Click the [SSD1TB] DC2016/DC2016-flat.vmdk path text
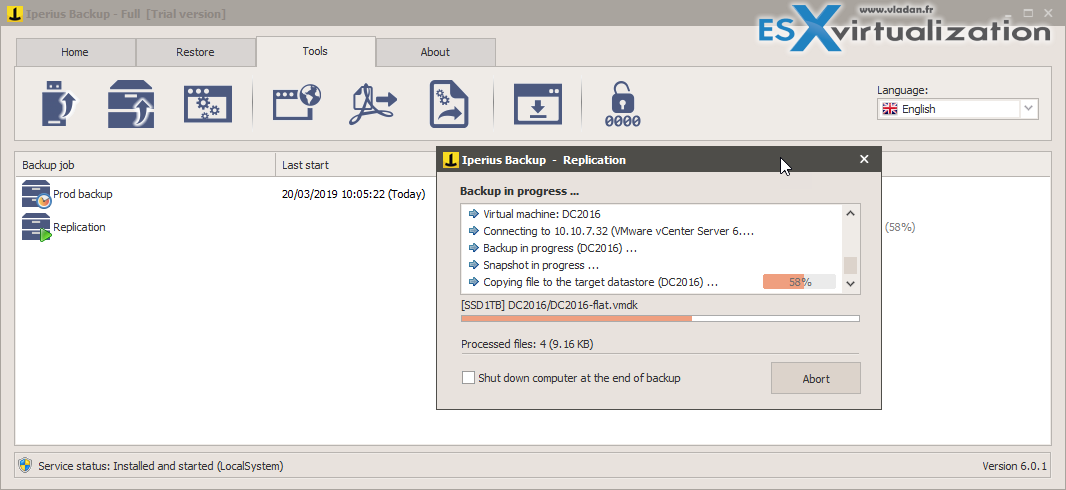Screen dimensions: 1066x490 (549, 305)
